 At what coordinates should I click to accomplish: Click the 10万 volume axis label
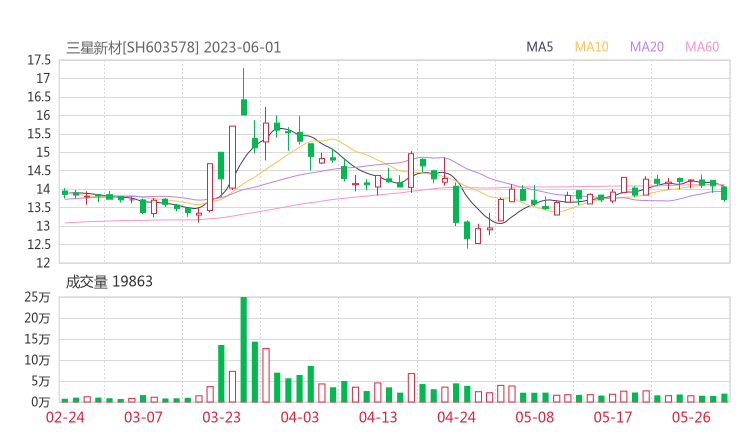click(x=37, y=360)
